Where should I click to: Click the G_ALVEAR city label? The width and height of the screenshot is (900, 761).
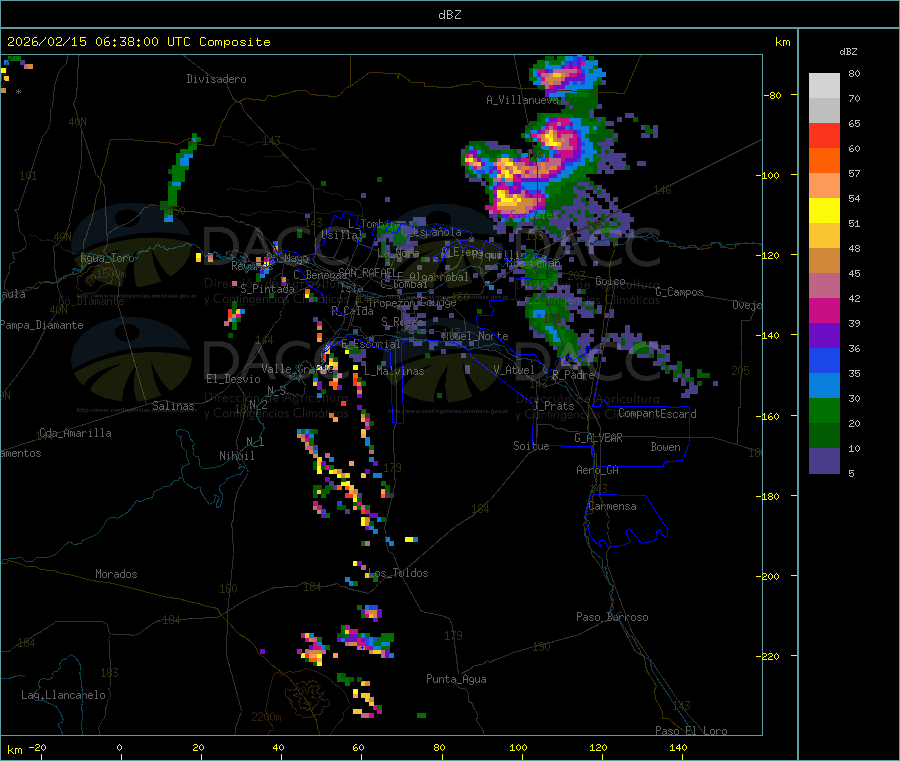(x=598, y=438)
